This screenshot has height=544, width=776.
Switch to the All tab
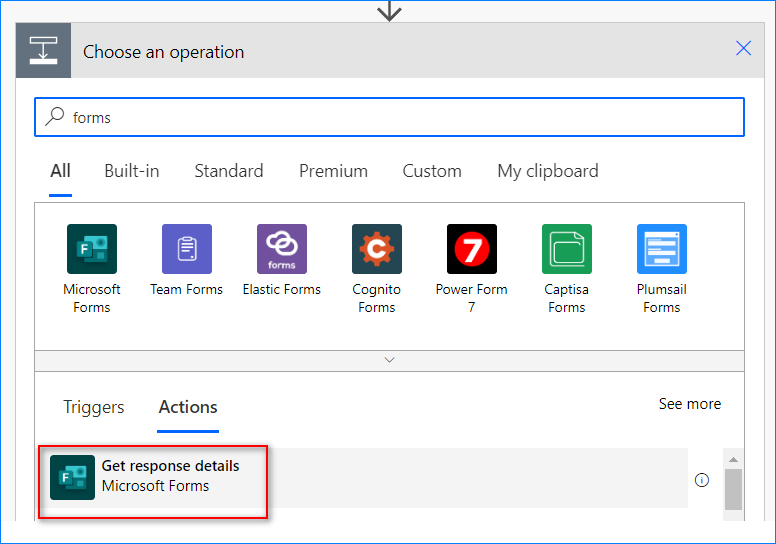pos(60,171)
